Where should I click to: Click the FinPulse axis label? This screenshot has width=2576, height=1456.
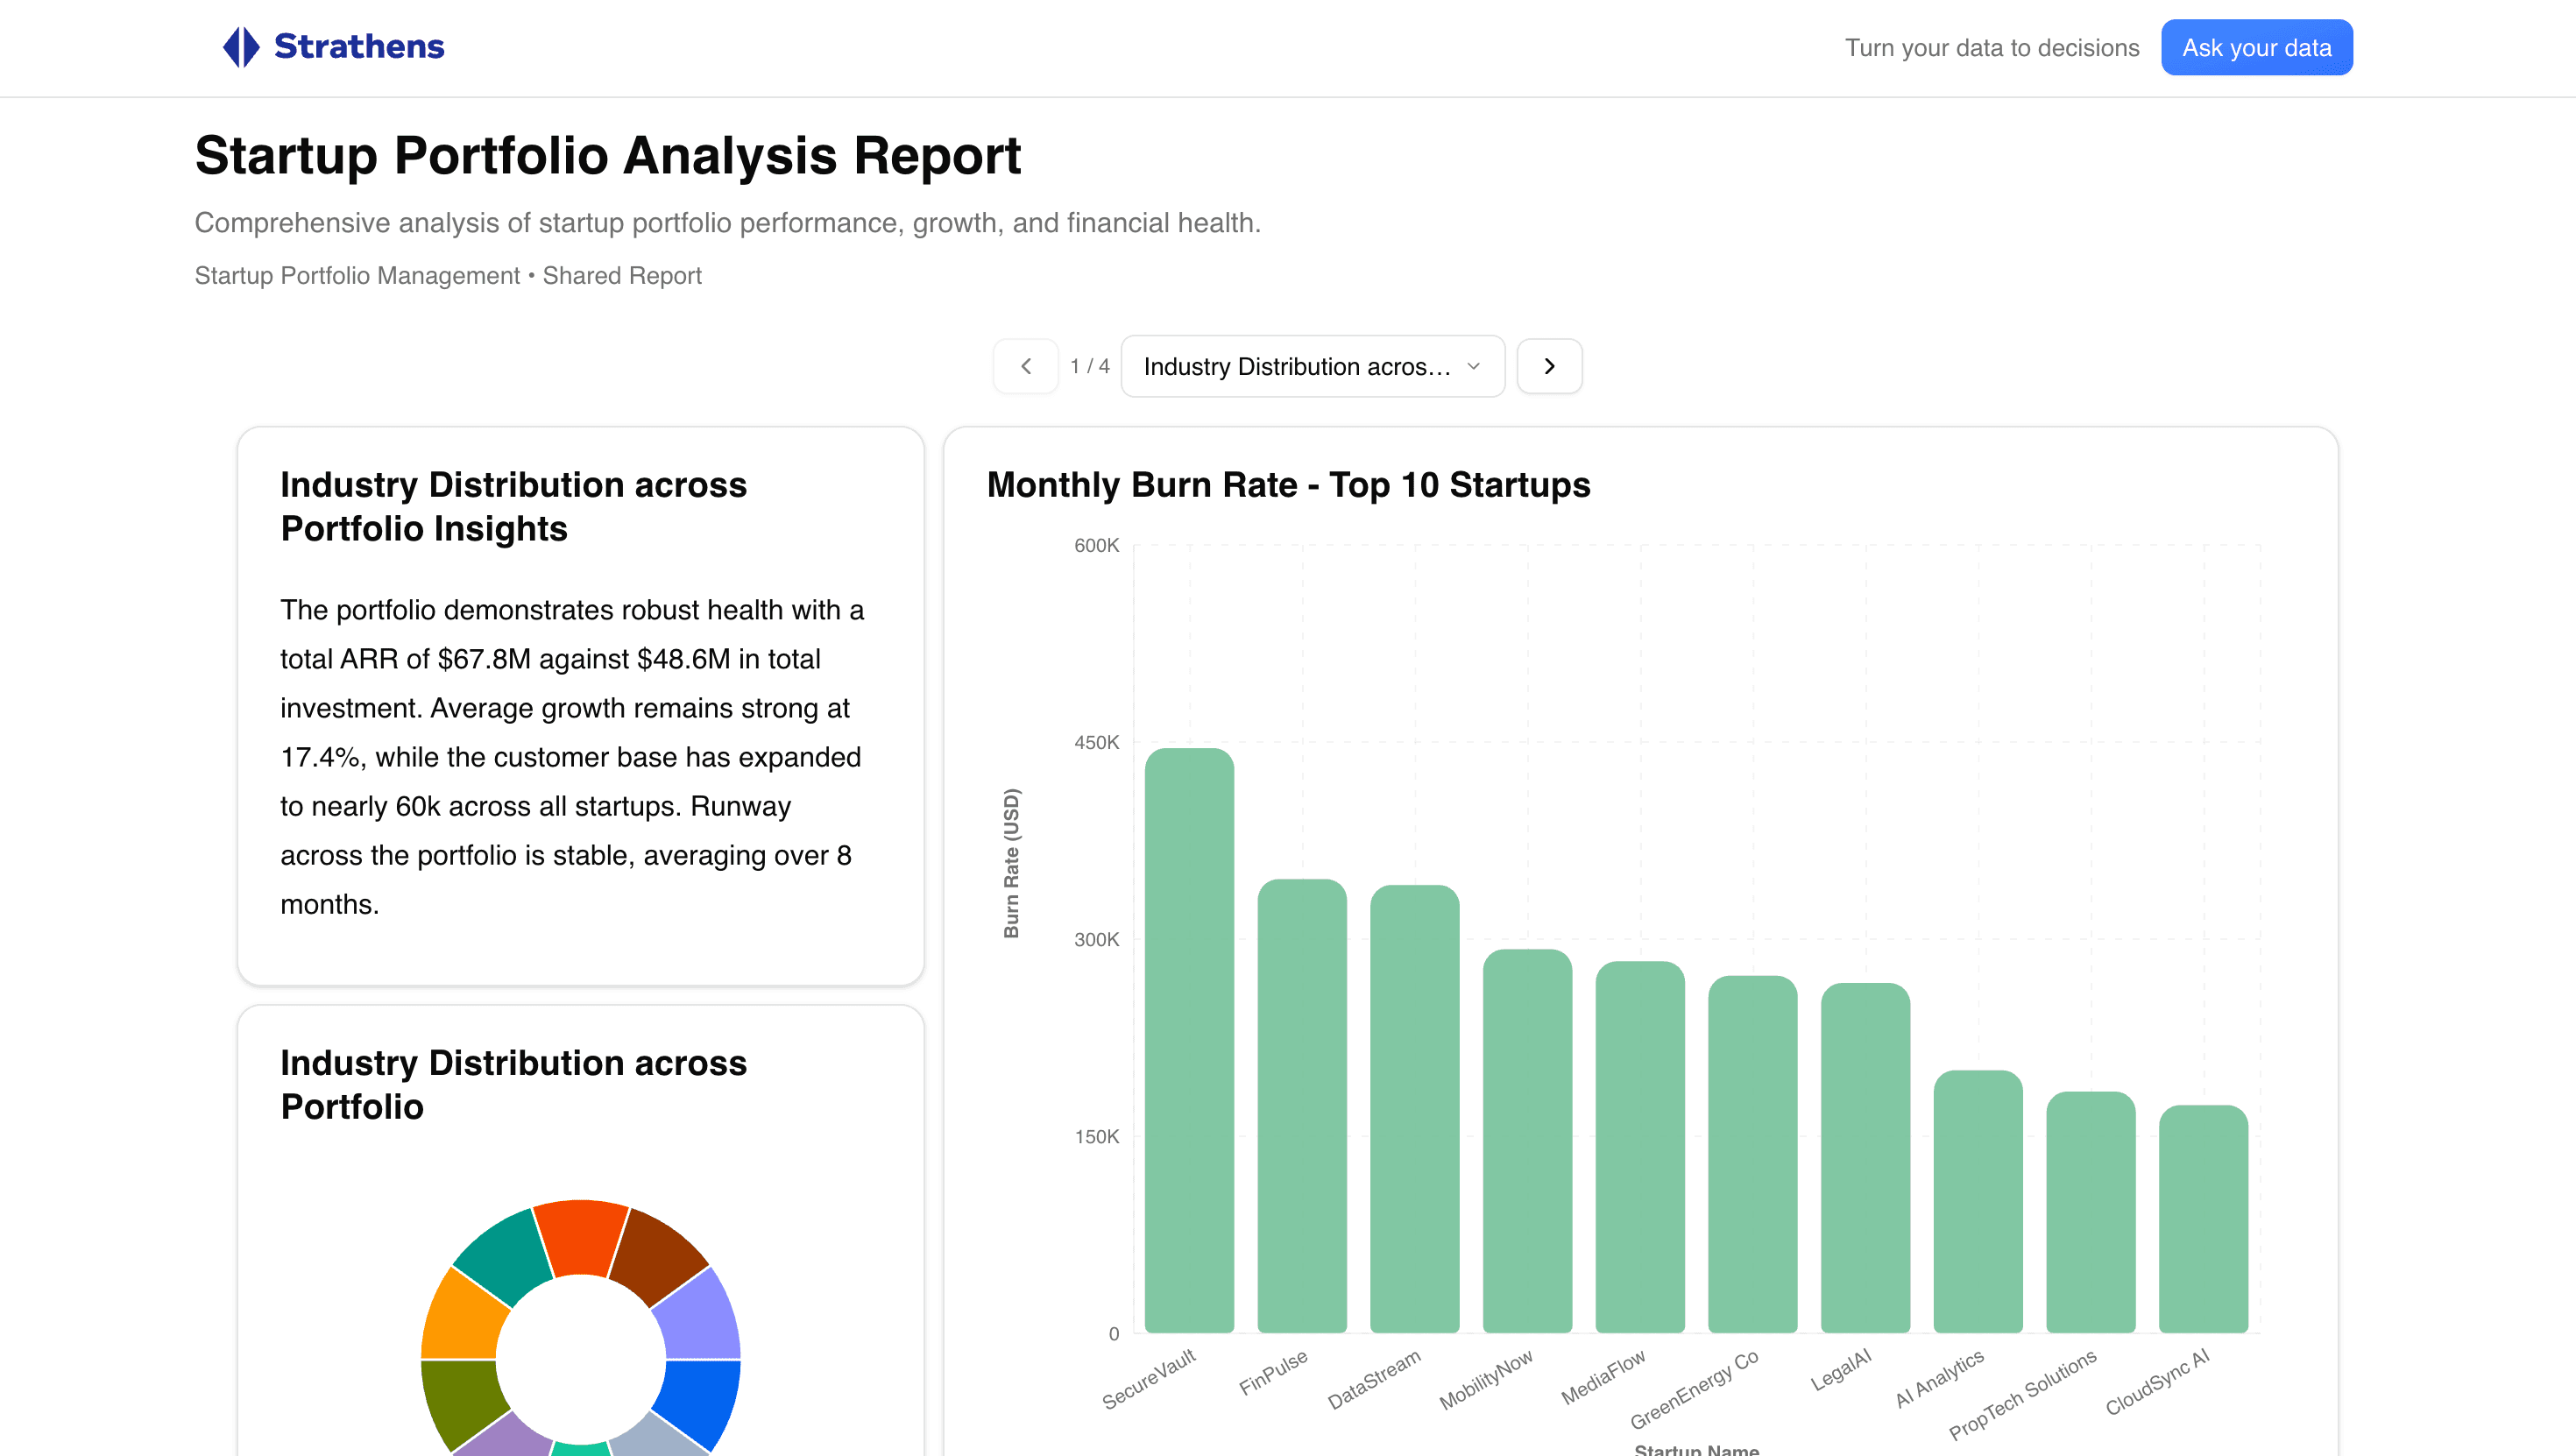click(1273, 1378)
